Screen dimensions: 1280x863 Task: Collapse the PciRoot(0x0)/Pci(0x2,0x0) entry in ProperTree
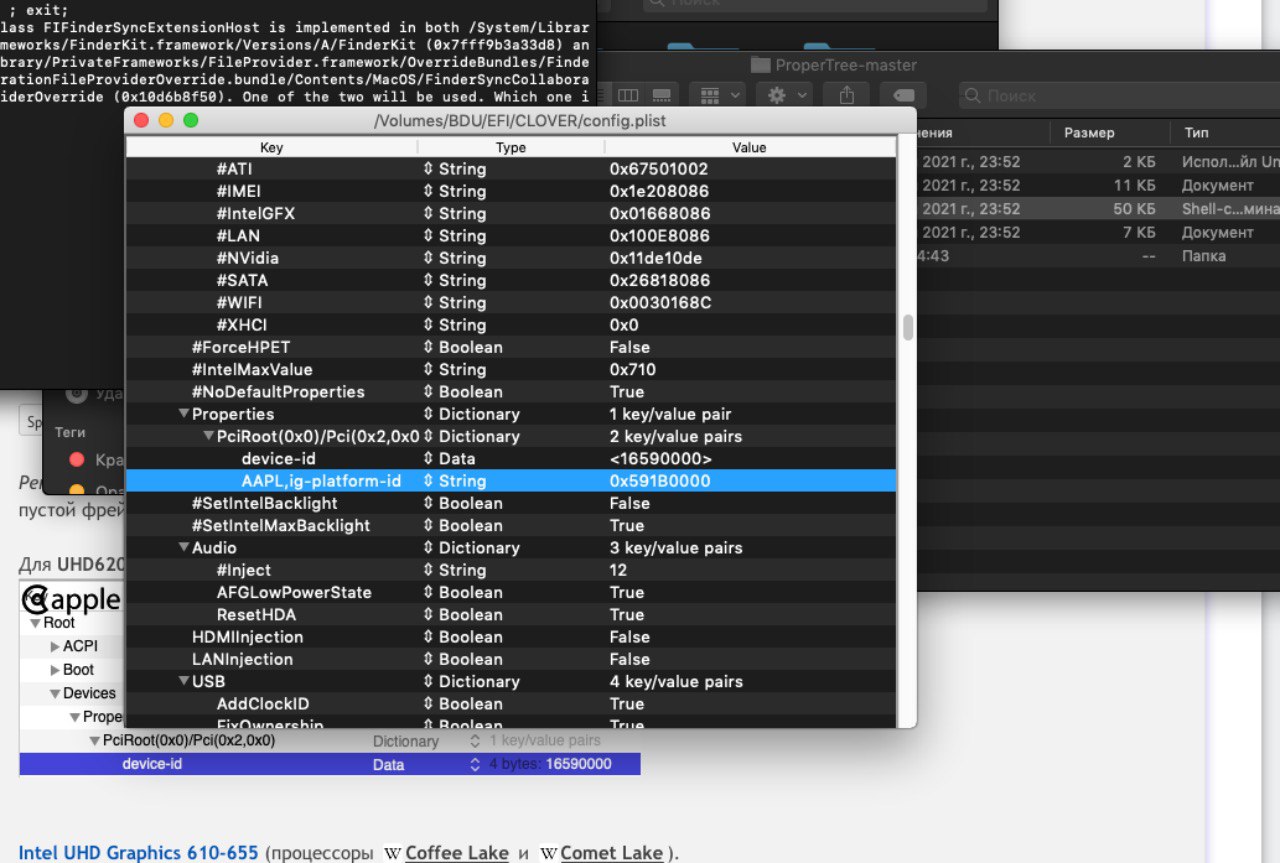click(x=208, y=436)
